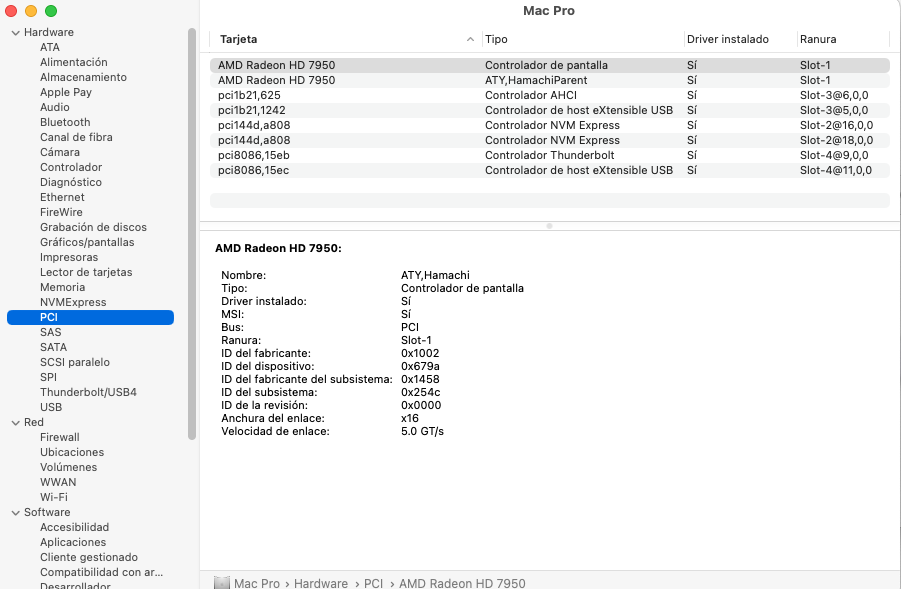
Task: Select AMD Radeon HD 7950 ATY,HamachiParent row
Action: click(549, 80)
